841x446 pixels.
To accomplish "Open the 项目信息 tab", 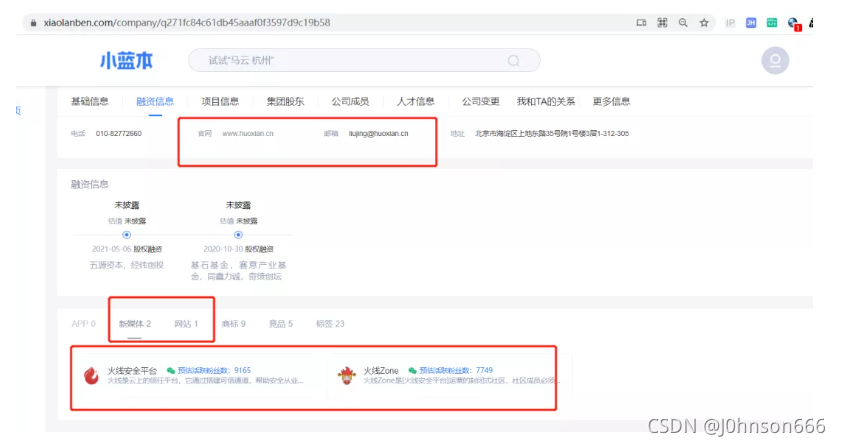I will click(220, 101).
